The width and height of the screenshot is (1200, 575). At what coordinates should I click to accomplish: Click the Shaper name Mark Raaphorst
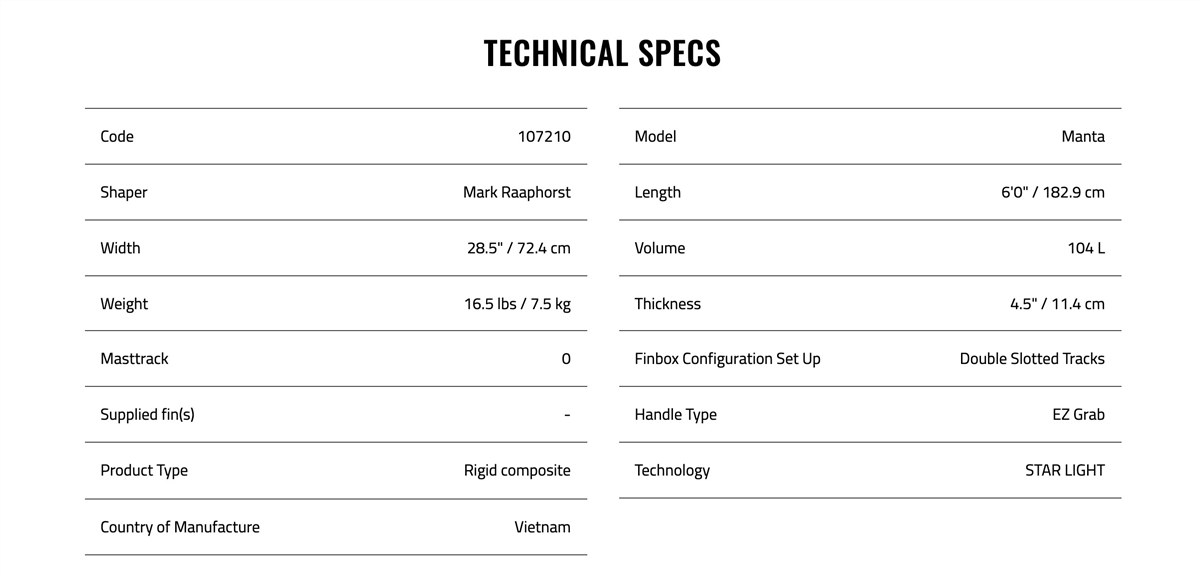click(x=517, y=192)
